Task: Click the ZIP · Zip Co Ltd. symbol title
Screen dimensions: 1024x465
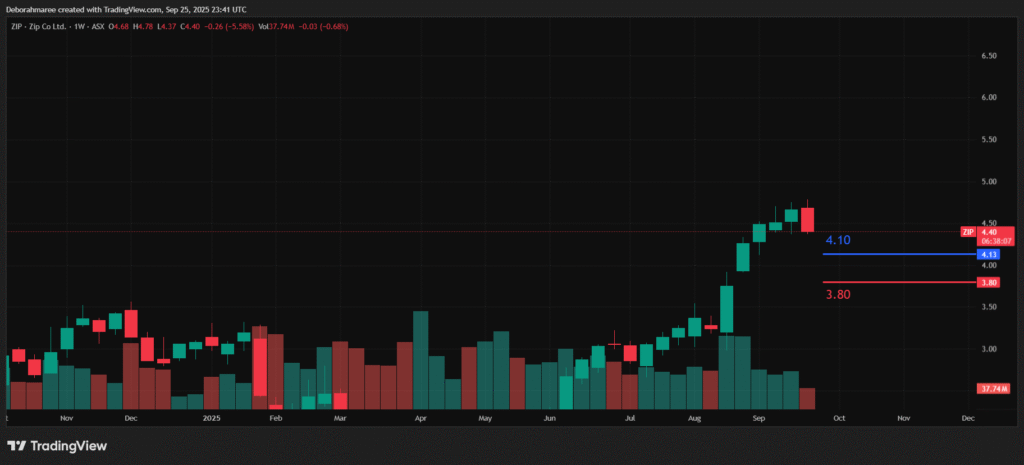Action: click(46, 27)
